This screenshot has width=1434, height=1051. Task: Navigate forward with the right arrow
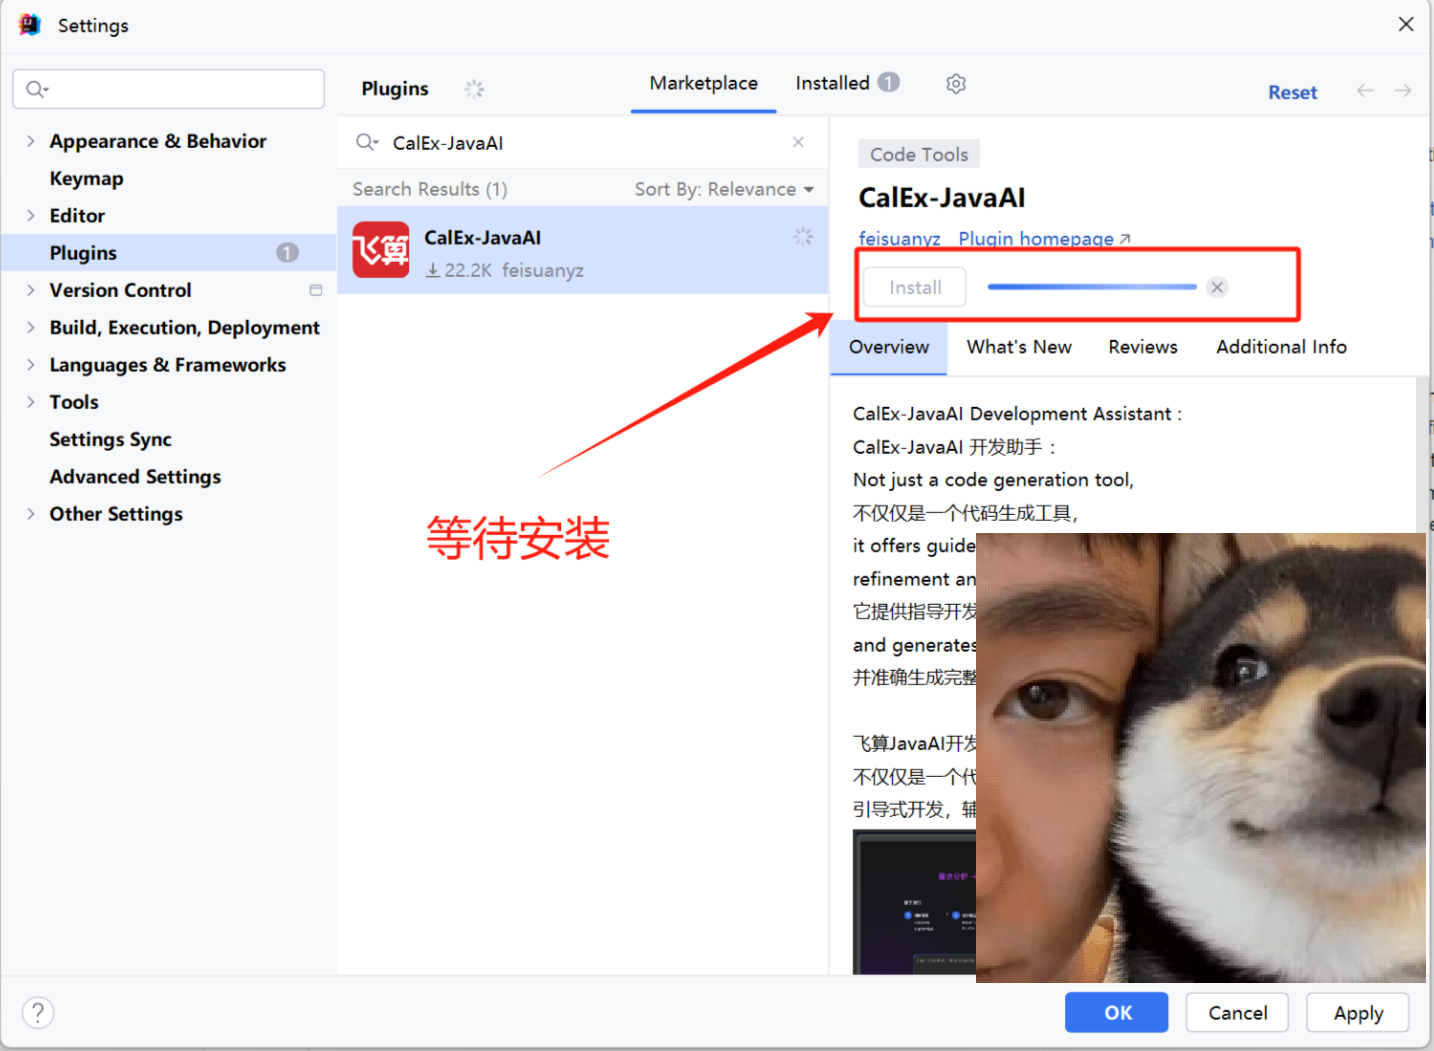(1403, 91)
